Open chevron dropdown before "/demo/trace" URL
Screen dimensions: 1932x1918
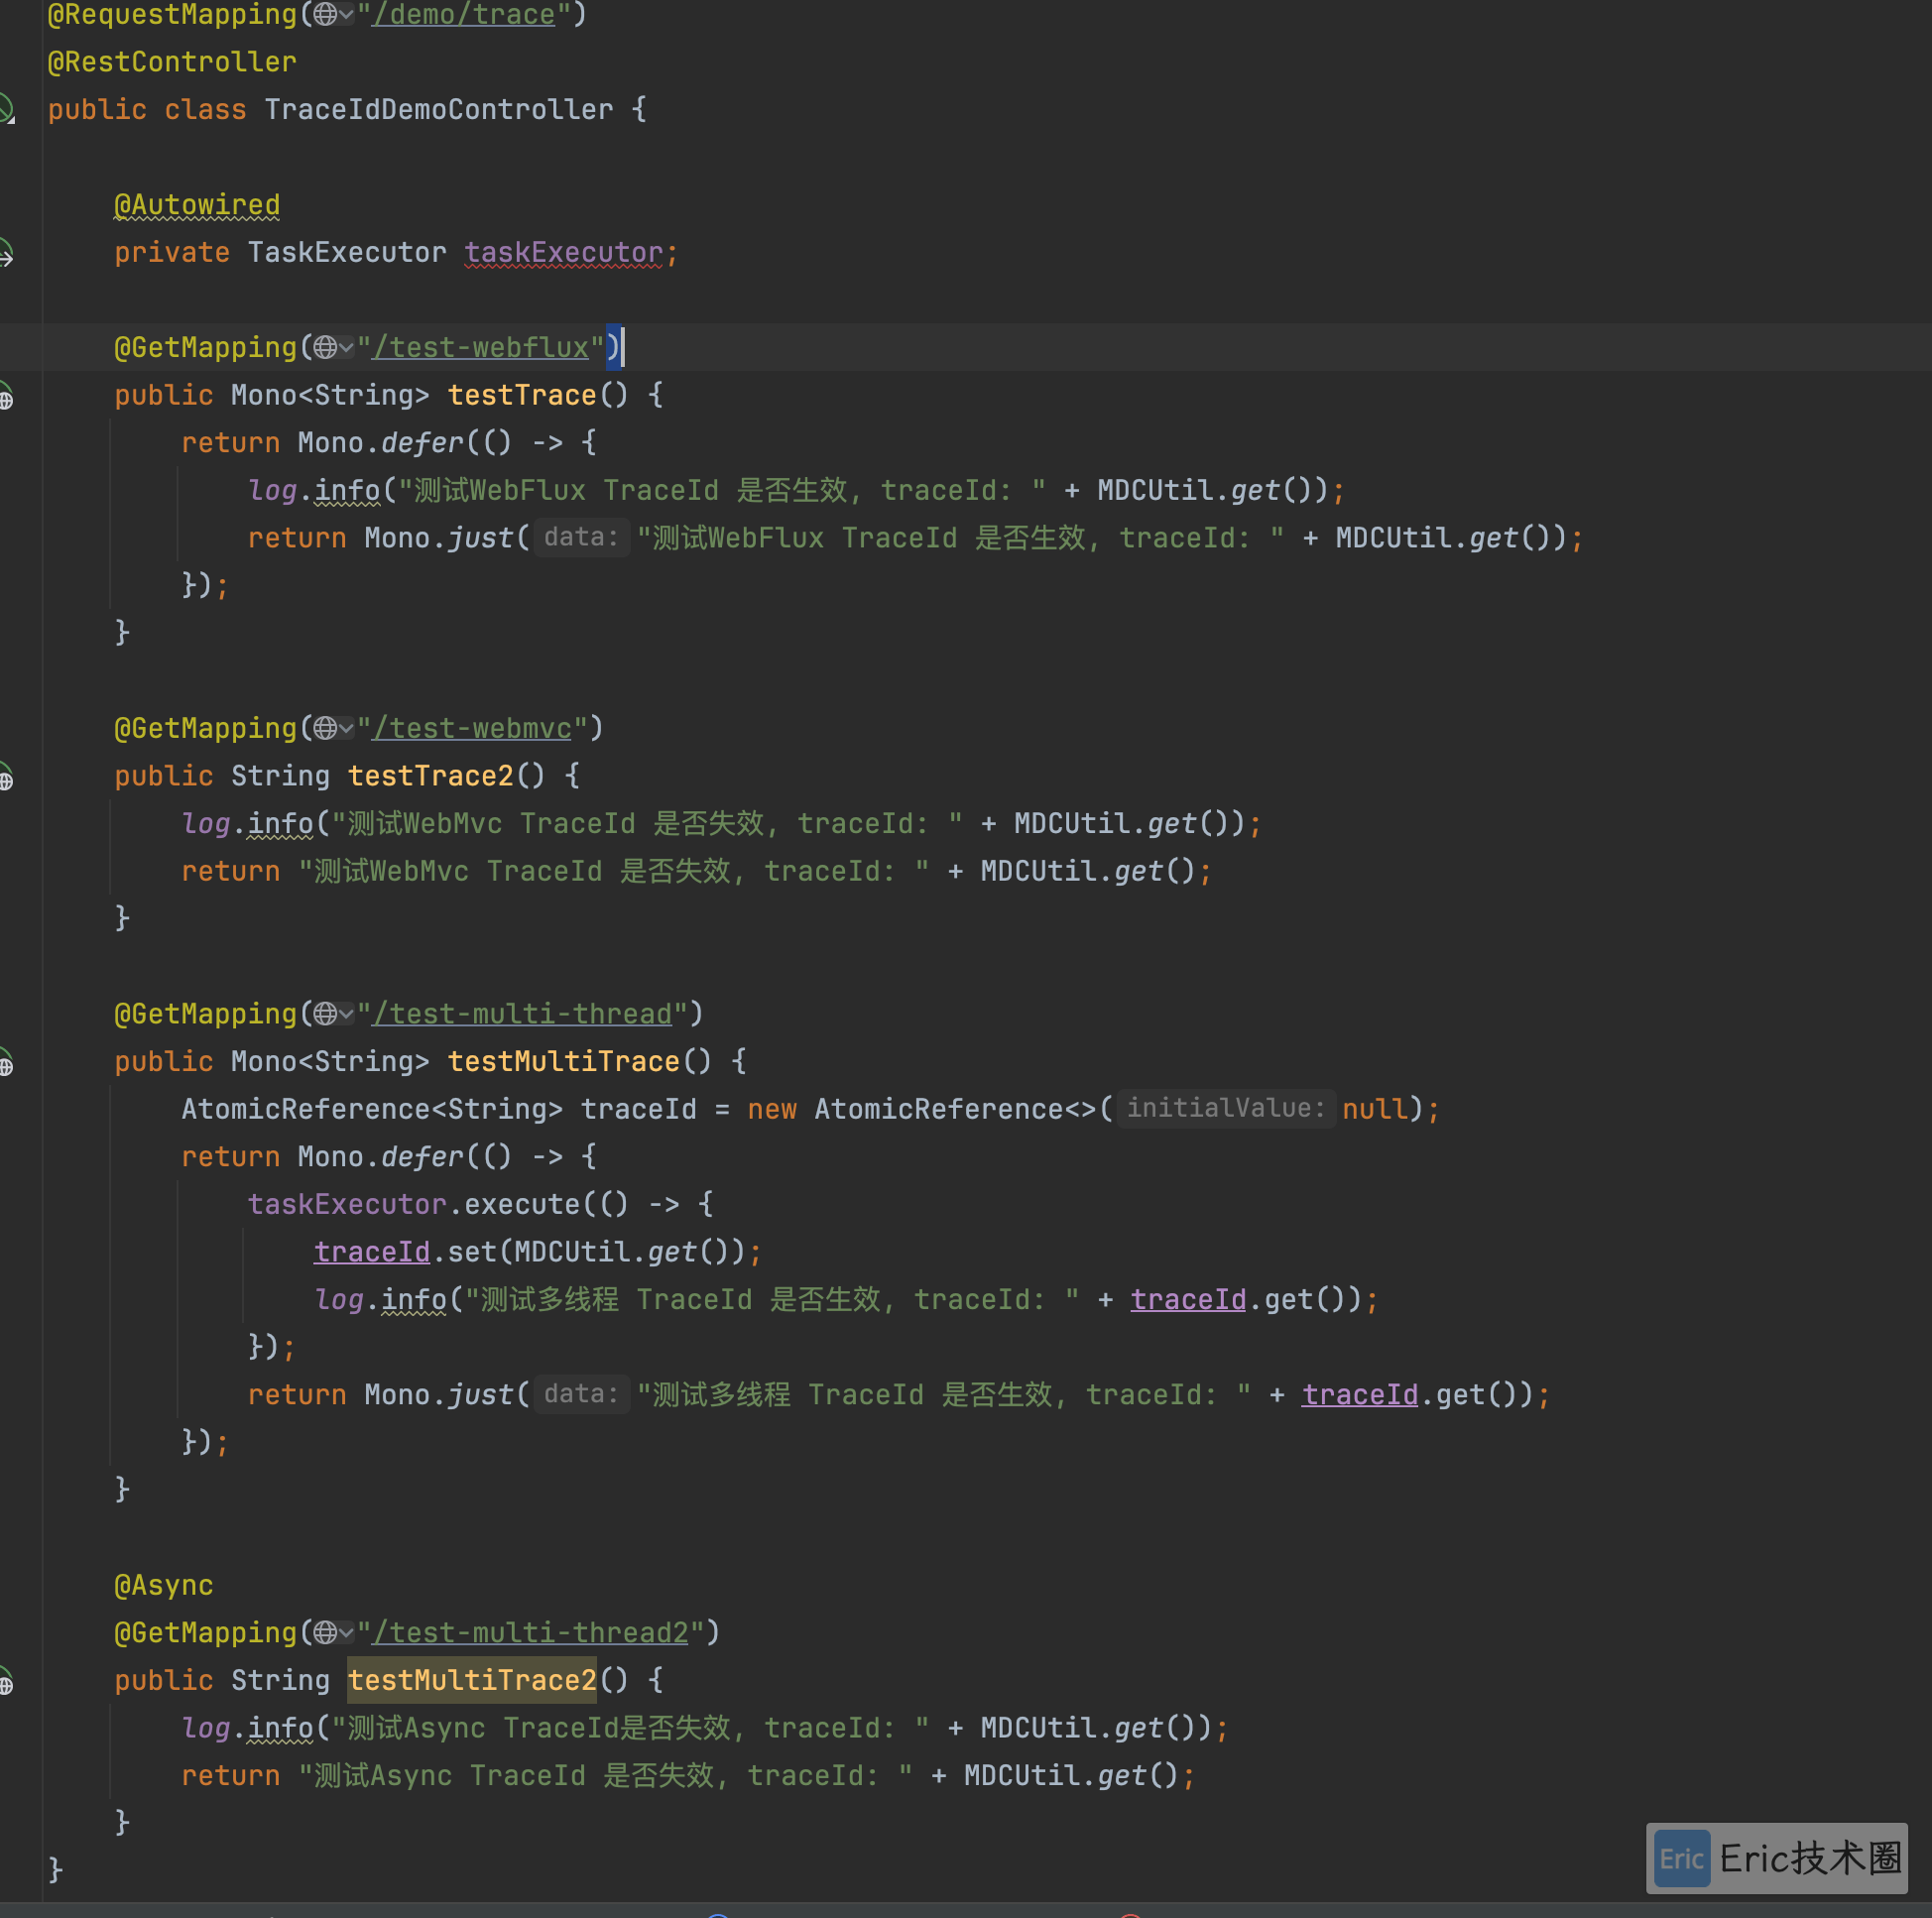click(x=346, y=15)
